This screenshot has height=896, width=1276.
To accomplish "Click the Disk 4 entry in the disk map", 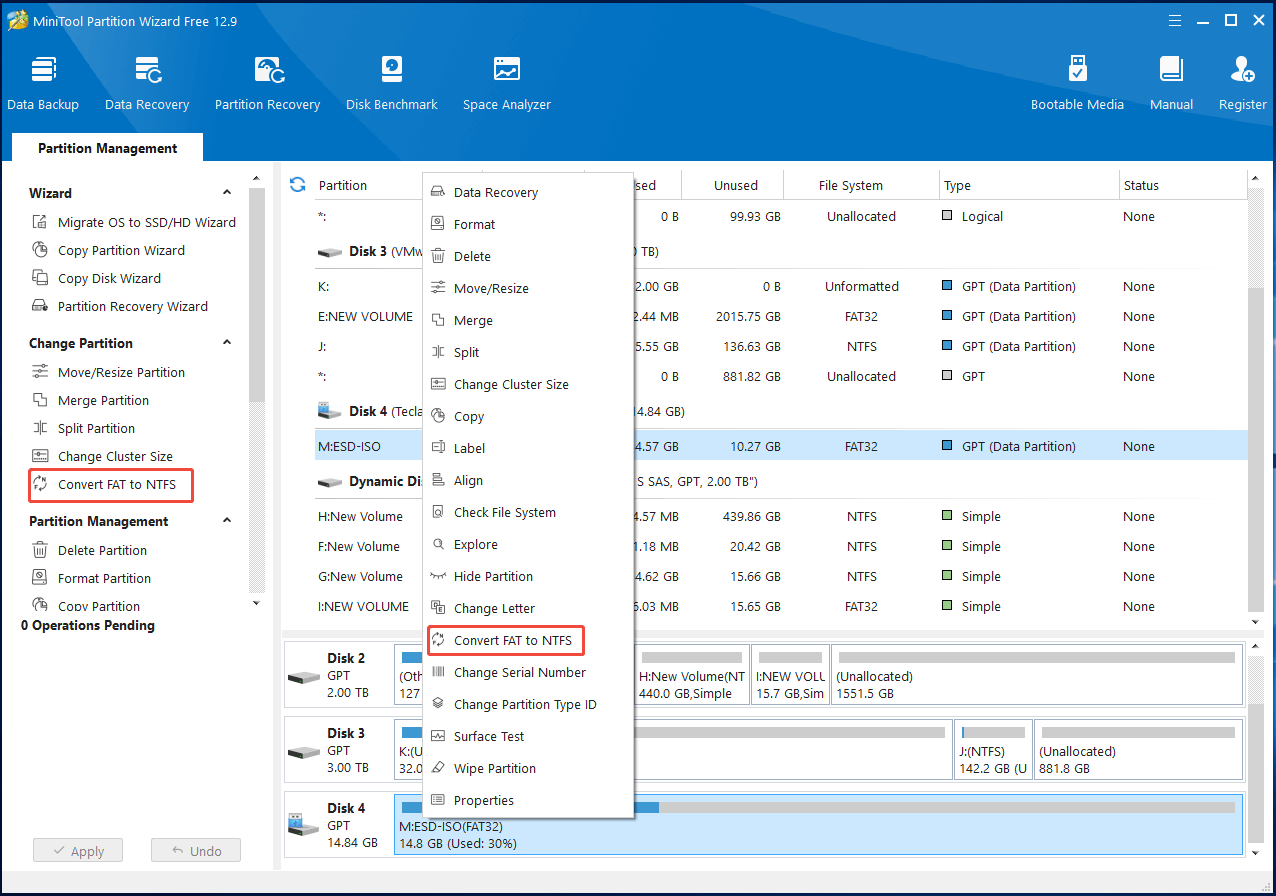I will coord(338,825).
